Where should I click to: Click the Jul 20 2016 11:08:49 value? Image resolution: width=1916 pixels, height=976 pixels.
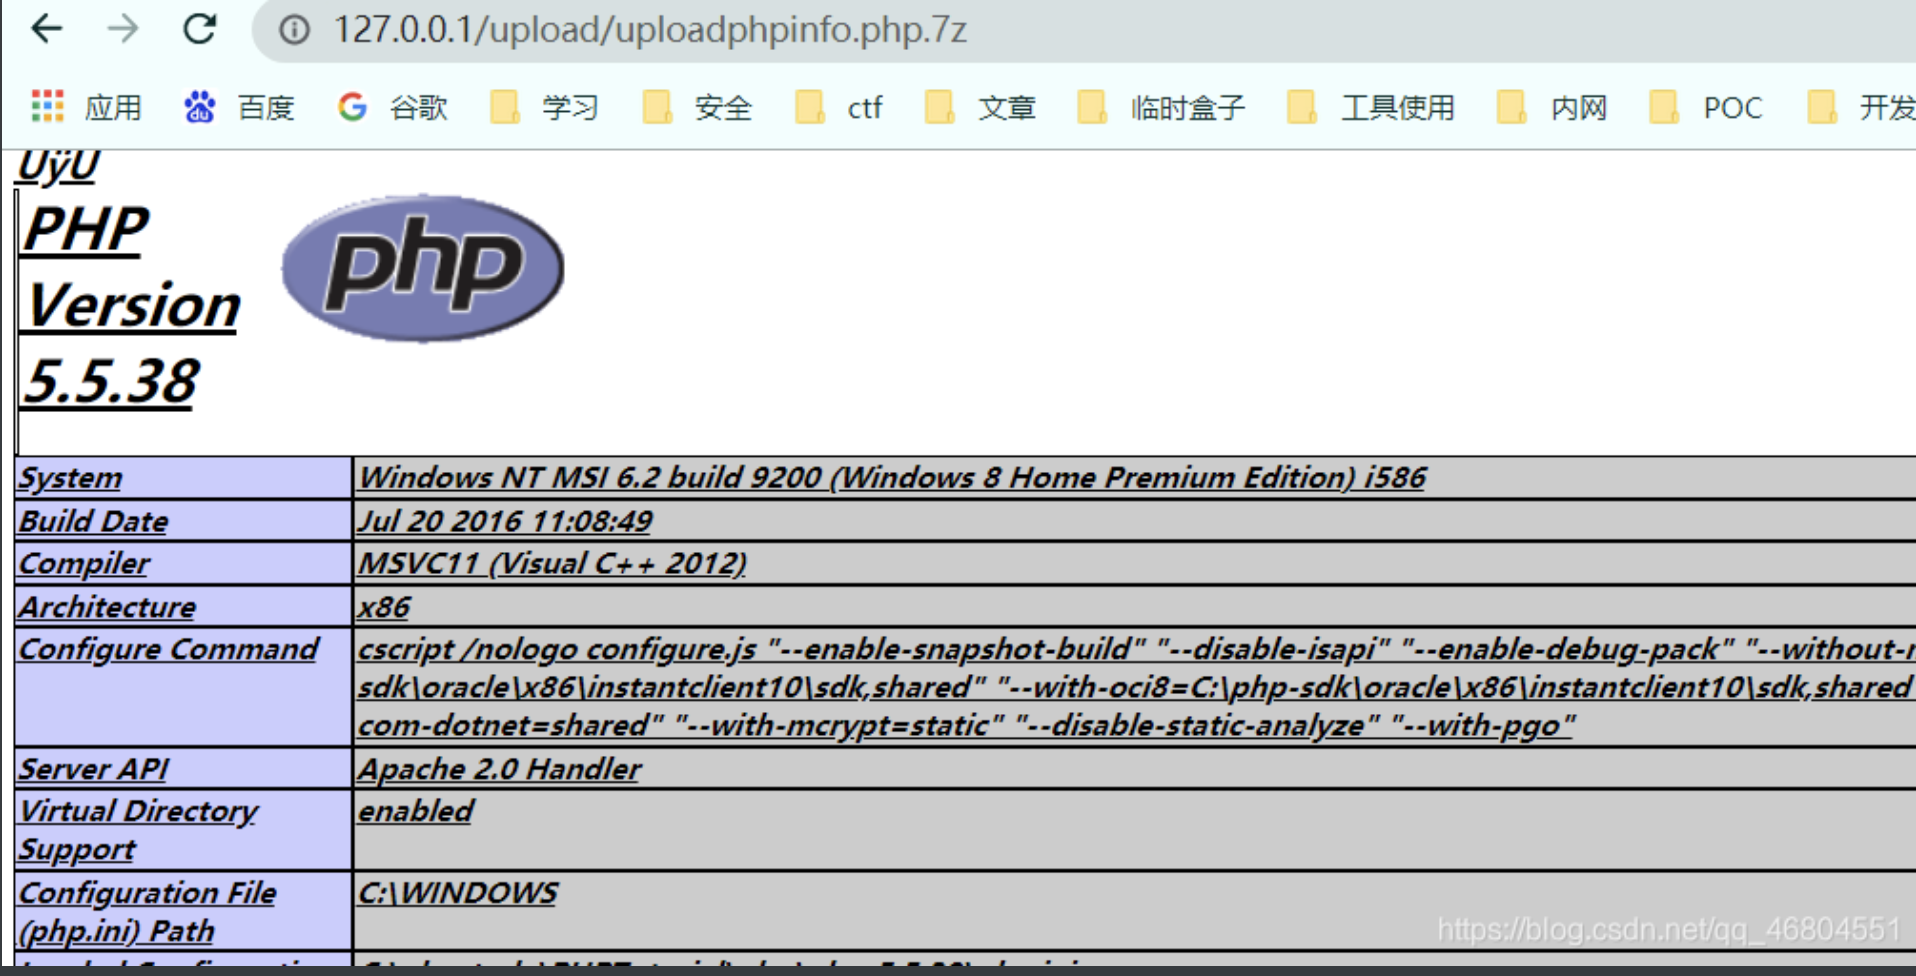click(x=505, y=521)
